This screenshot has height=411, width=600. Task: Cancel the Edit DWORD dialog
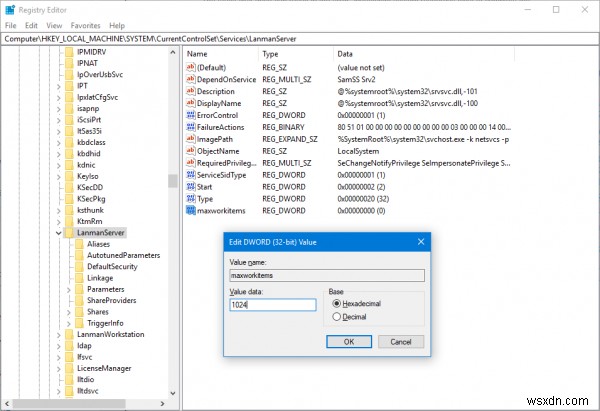pos(401,342)
